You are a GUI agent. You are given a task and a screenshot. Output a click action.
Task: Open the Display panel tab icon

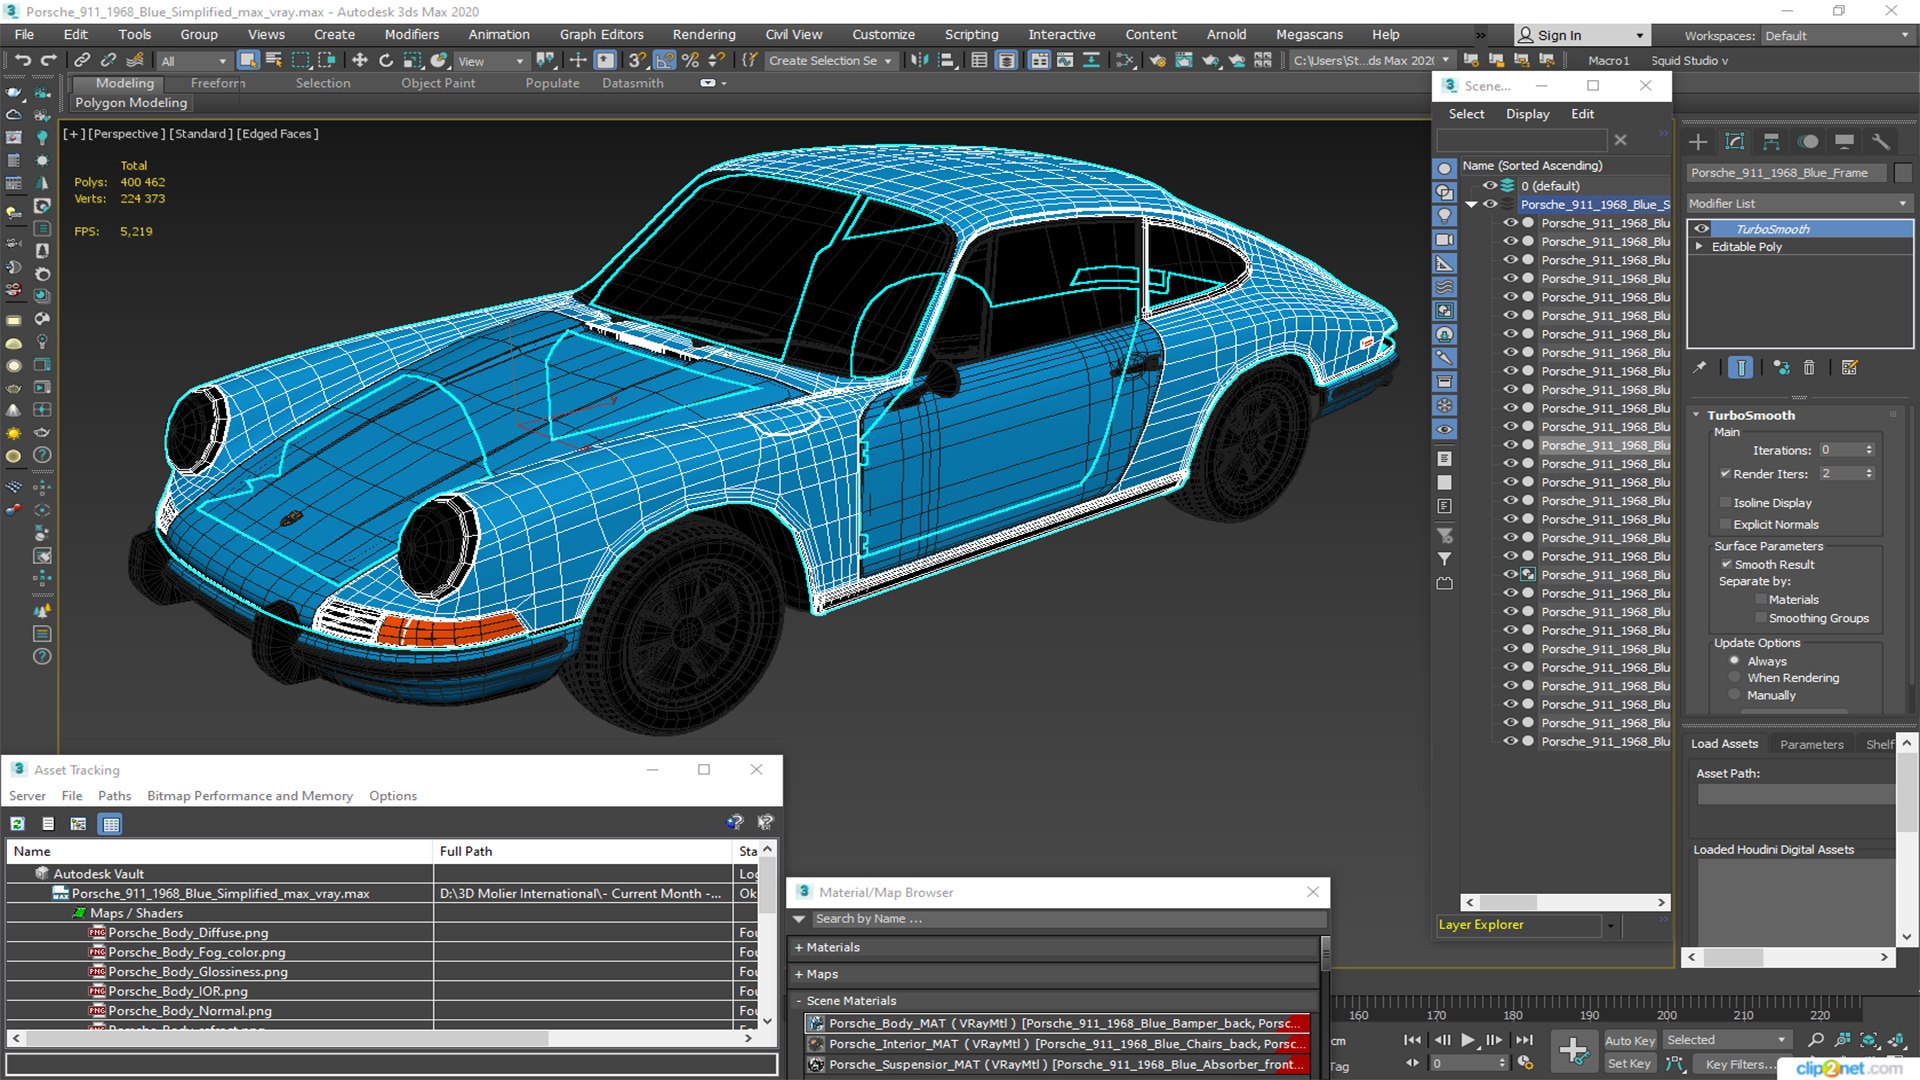point(1844,142)
